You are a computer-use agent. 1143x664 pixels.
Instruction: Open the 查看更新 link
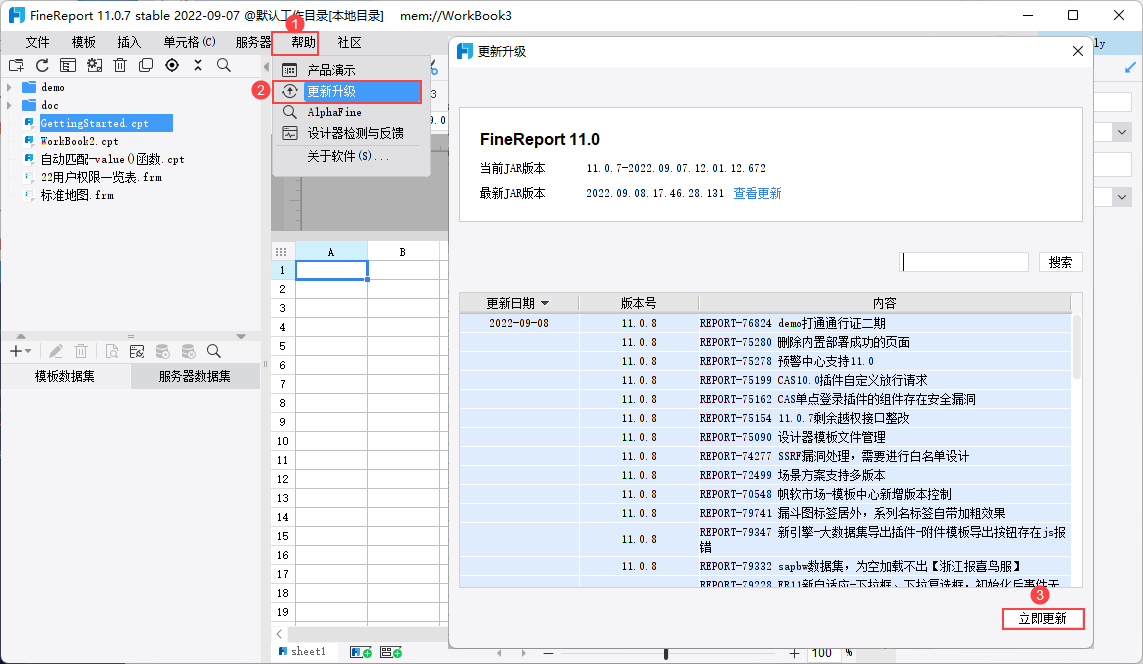tap(757, 193)
